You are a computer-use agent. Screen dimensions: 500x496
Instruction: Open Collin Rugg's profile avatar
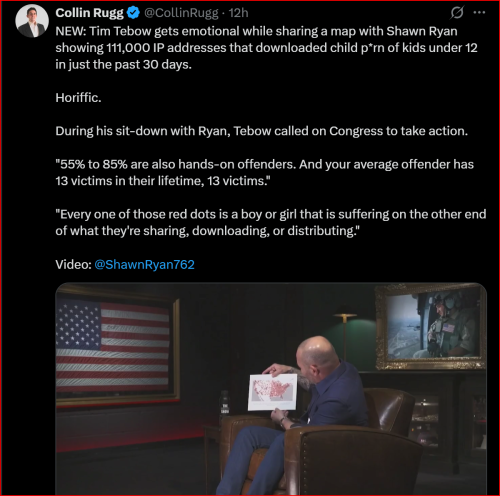click(32, 21)
